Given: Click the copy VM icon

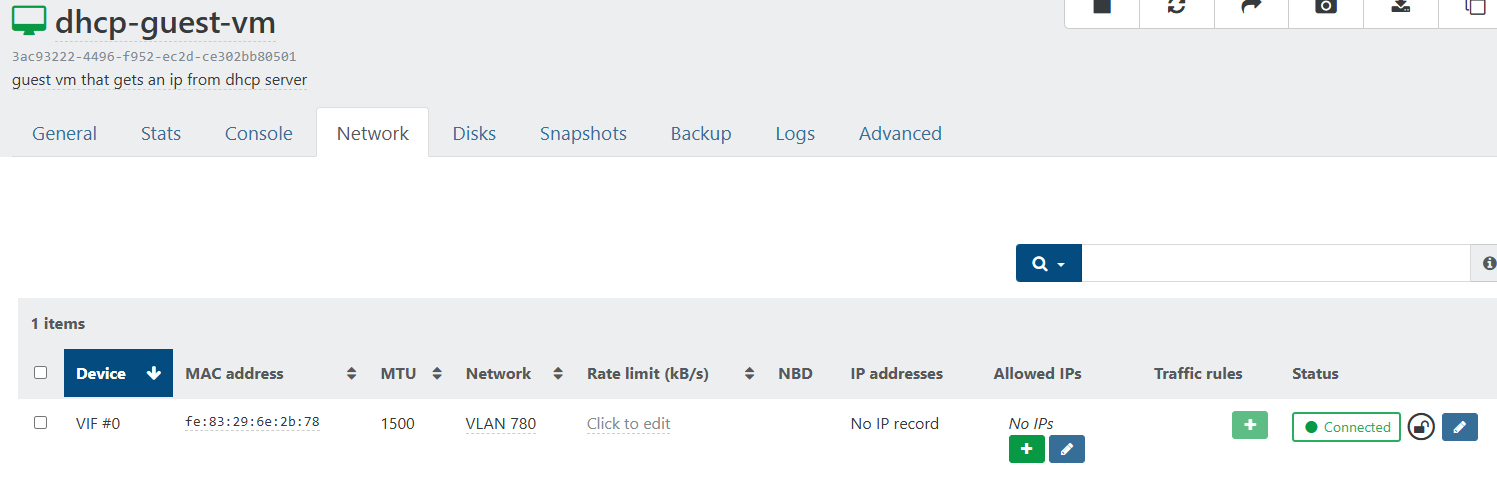Looking at the screenshot, I should tap(1476, 6).
